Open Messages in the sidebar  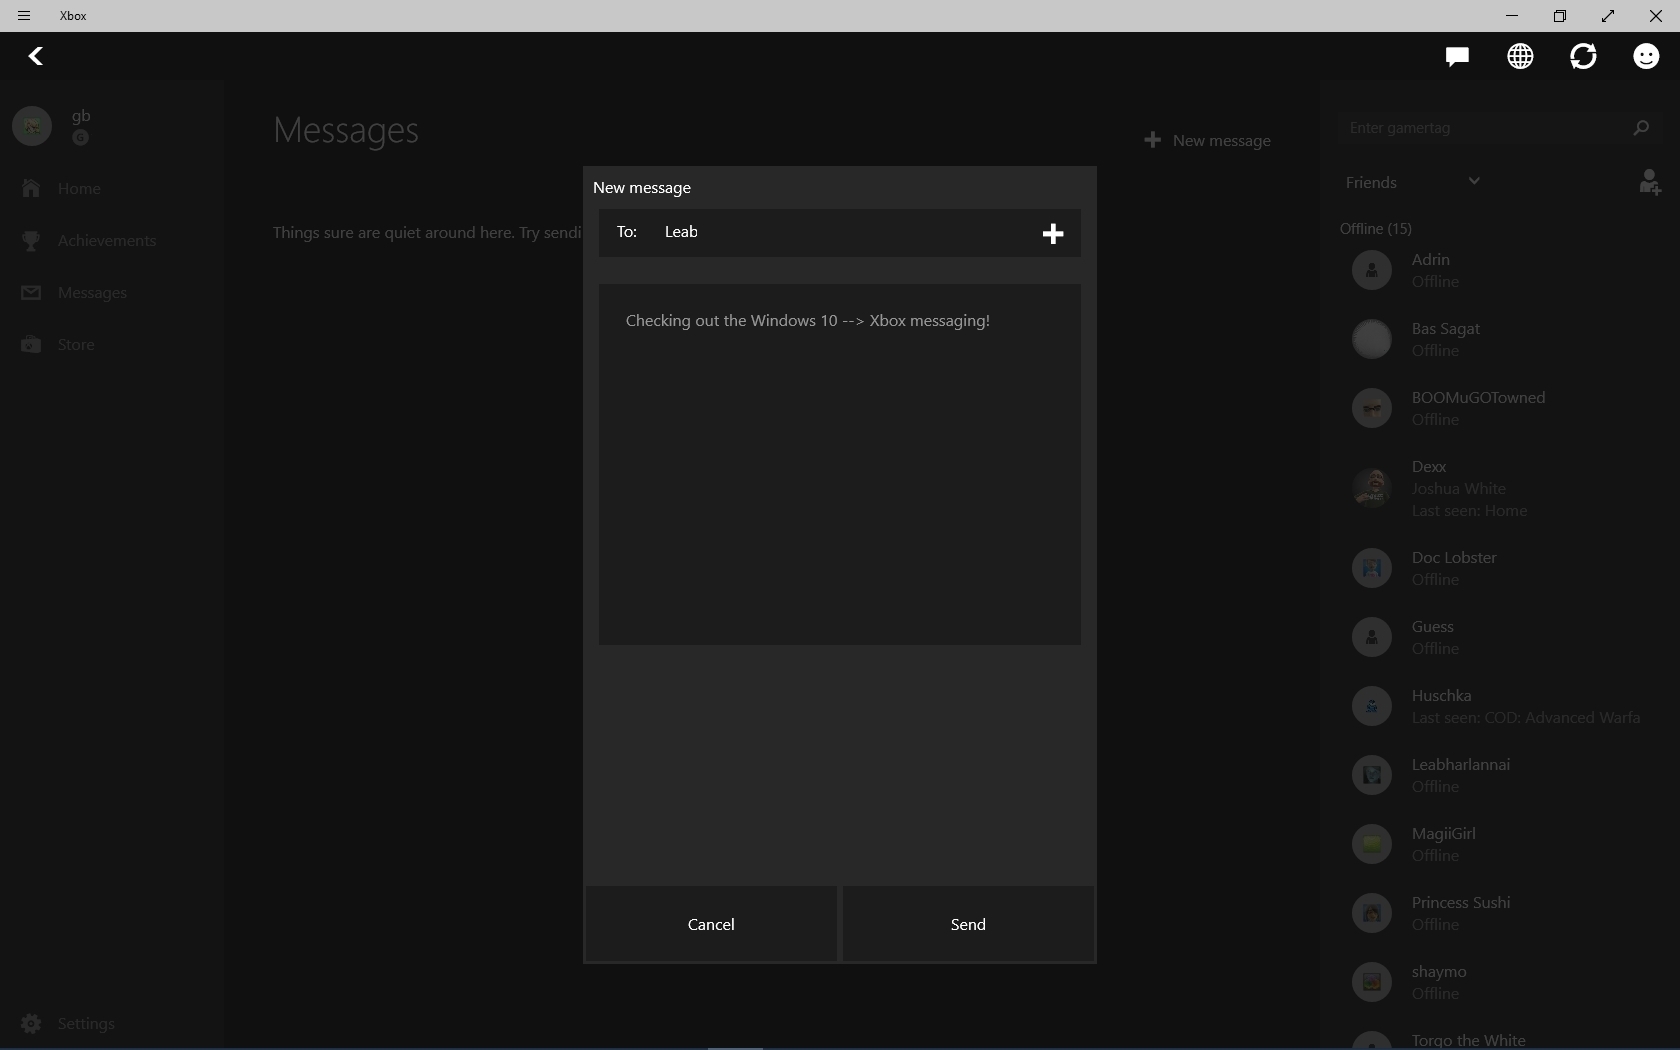point(110,292)
